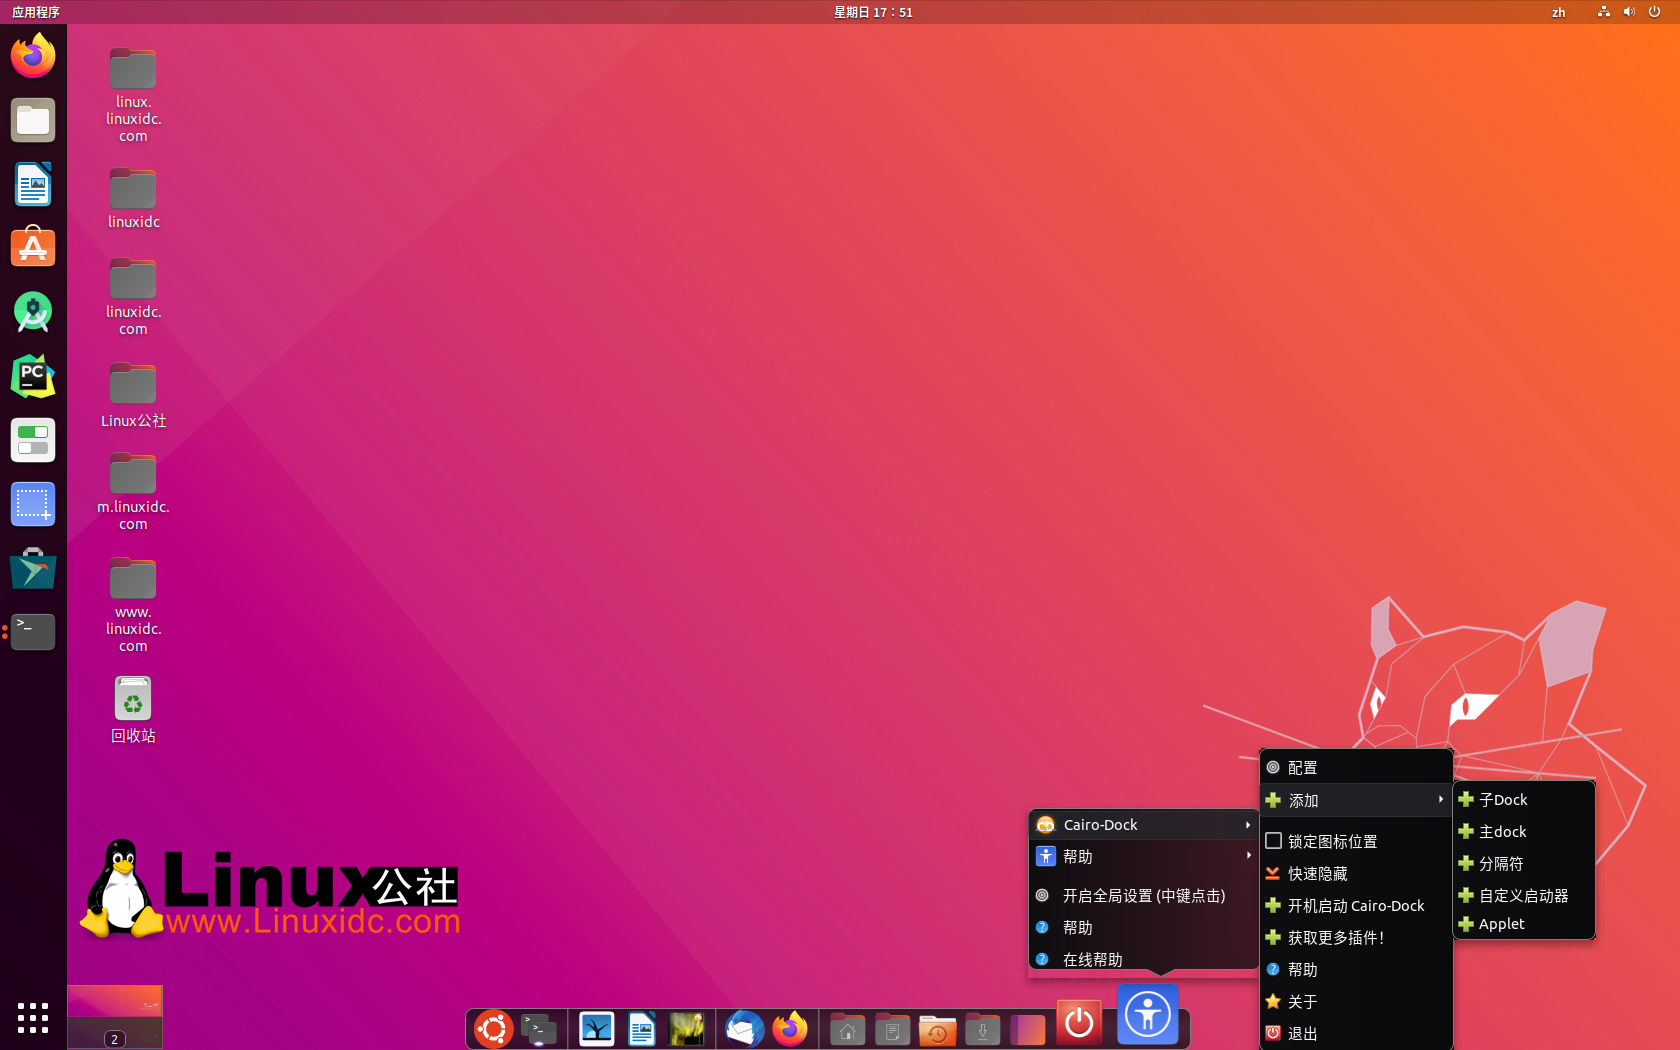Image resolution: width=1680 pixels, height=1050 pixels.
Task: Click the volume indicator in the top bar
Action: tap(1628, 12)
